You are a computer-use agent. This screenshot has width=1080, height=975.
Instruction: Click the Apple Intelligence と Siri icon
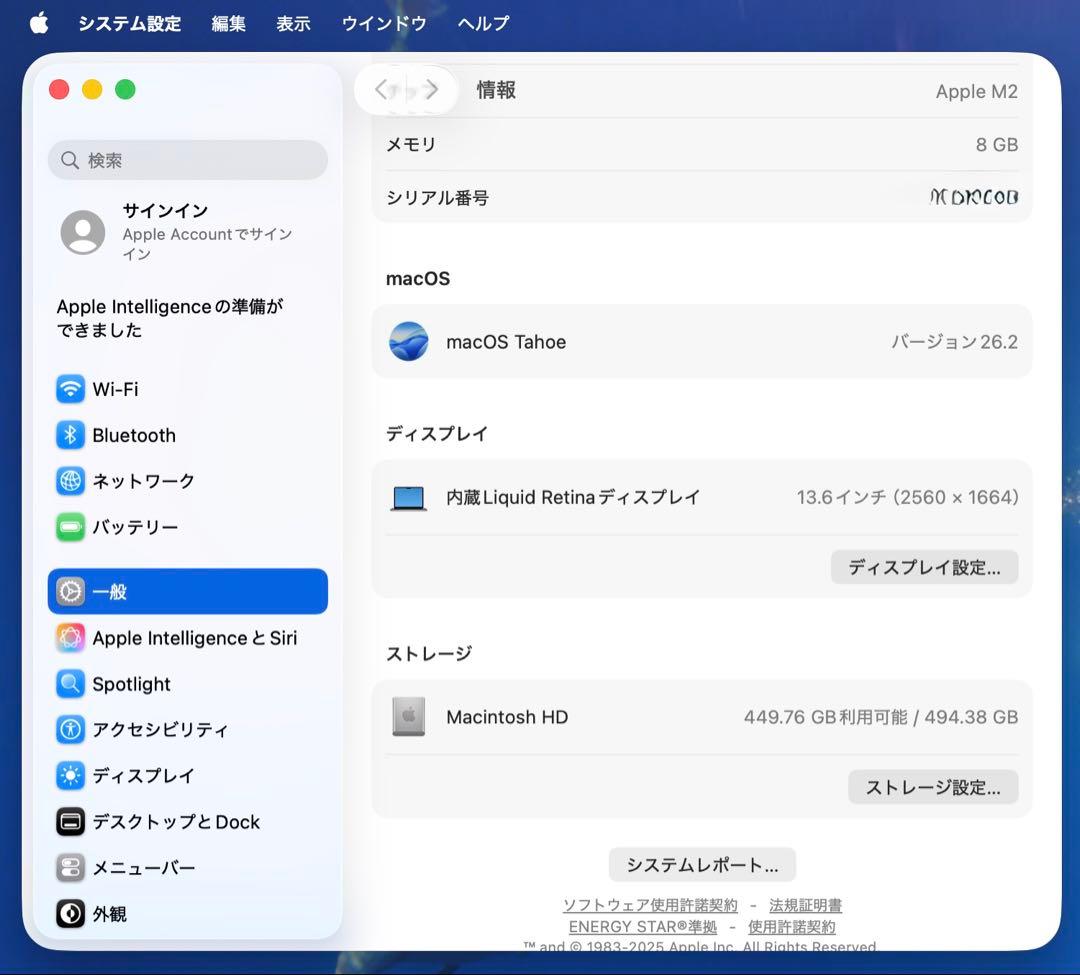[x=70, y=638]
